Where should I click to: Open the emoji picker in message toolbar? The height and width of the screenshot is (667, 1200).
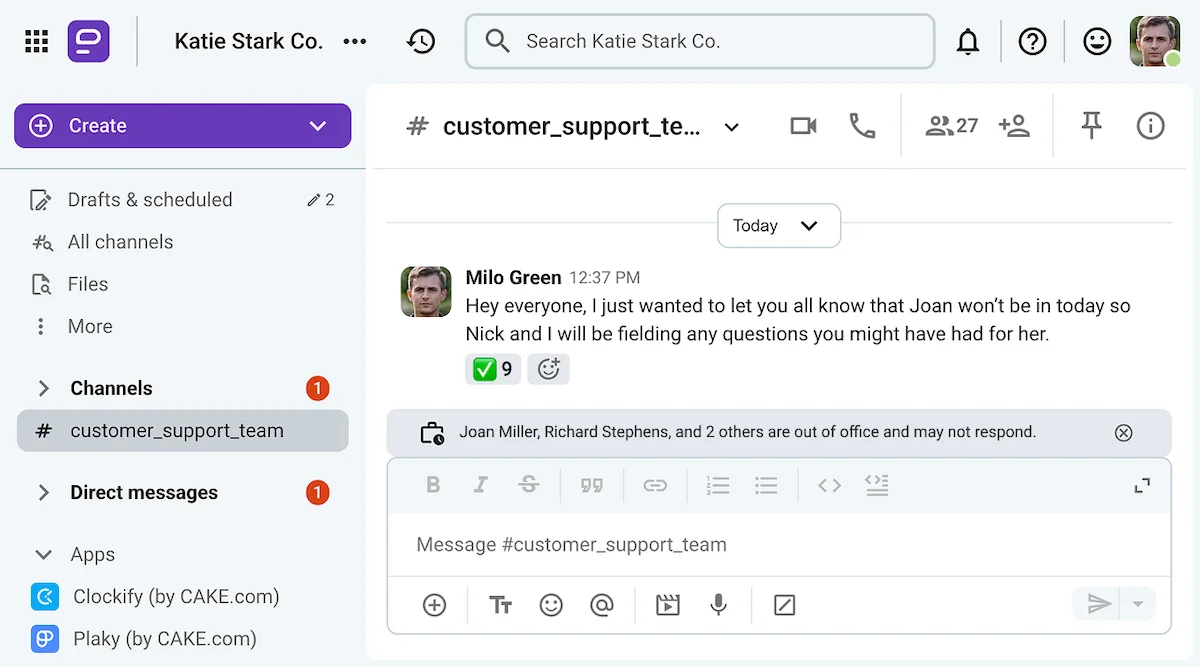click(551, 605)
